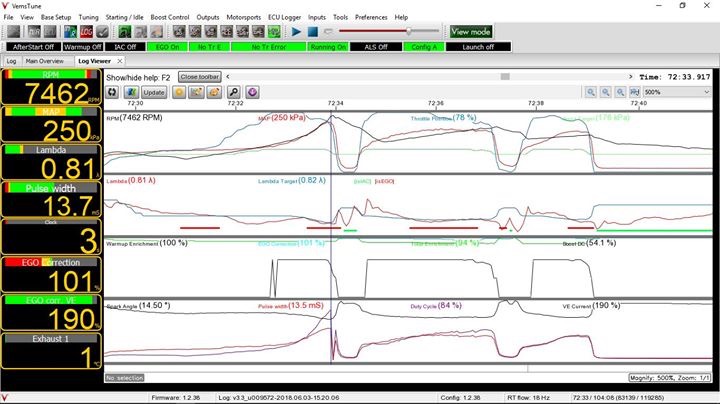Image resolution: width=720 pixels, height=404 pixels.
Task: Click the Update button
Action: point(153,92)
